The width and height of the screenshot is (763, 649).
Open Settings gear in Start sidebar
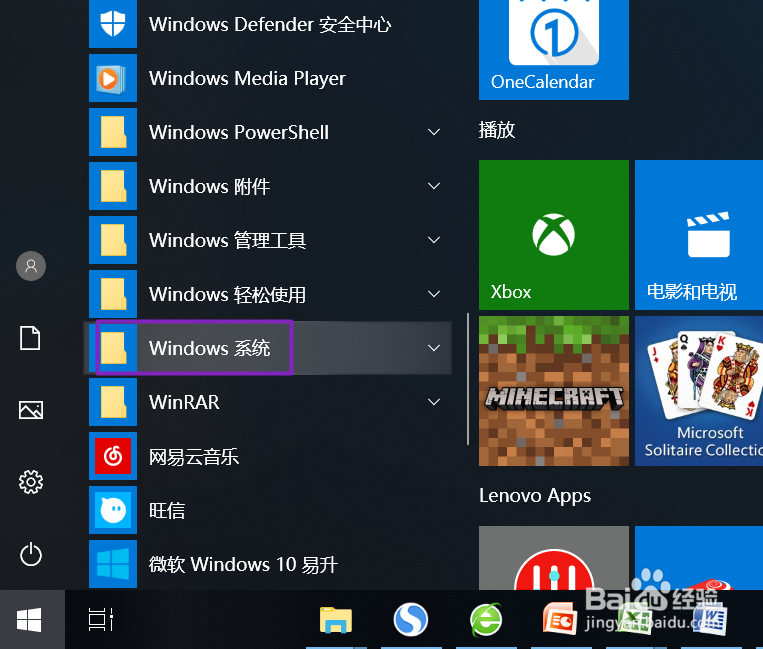tap(31, 482)
